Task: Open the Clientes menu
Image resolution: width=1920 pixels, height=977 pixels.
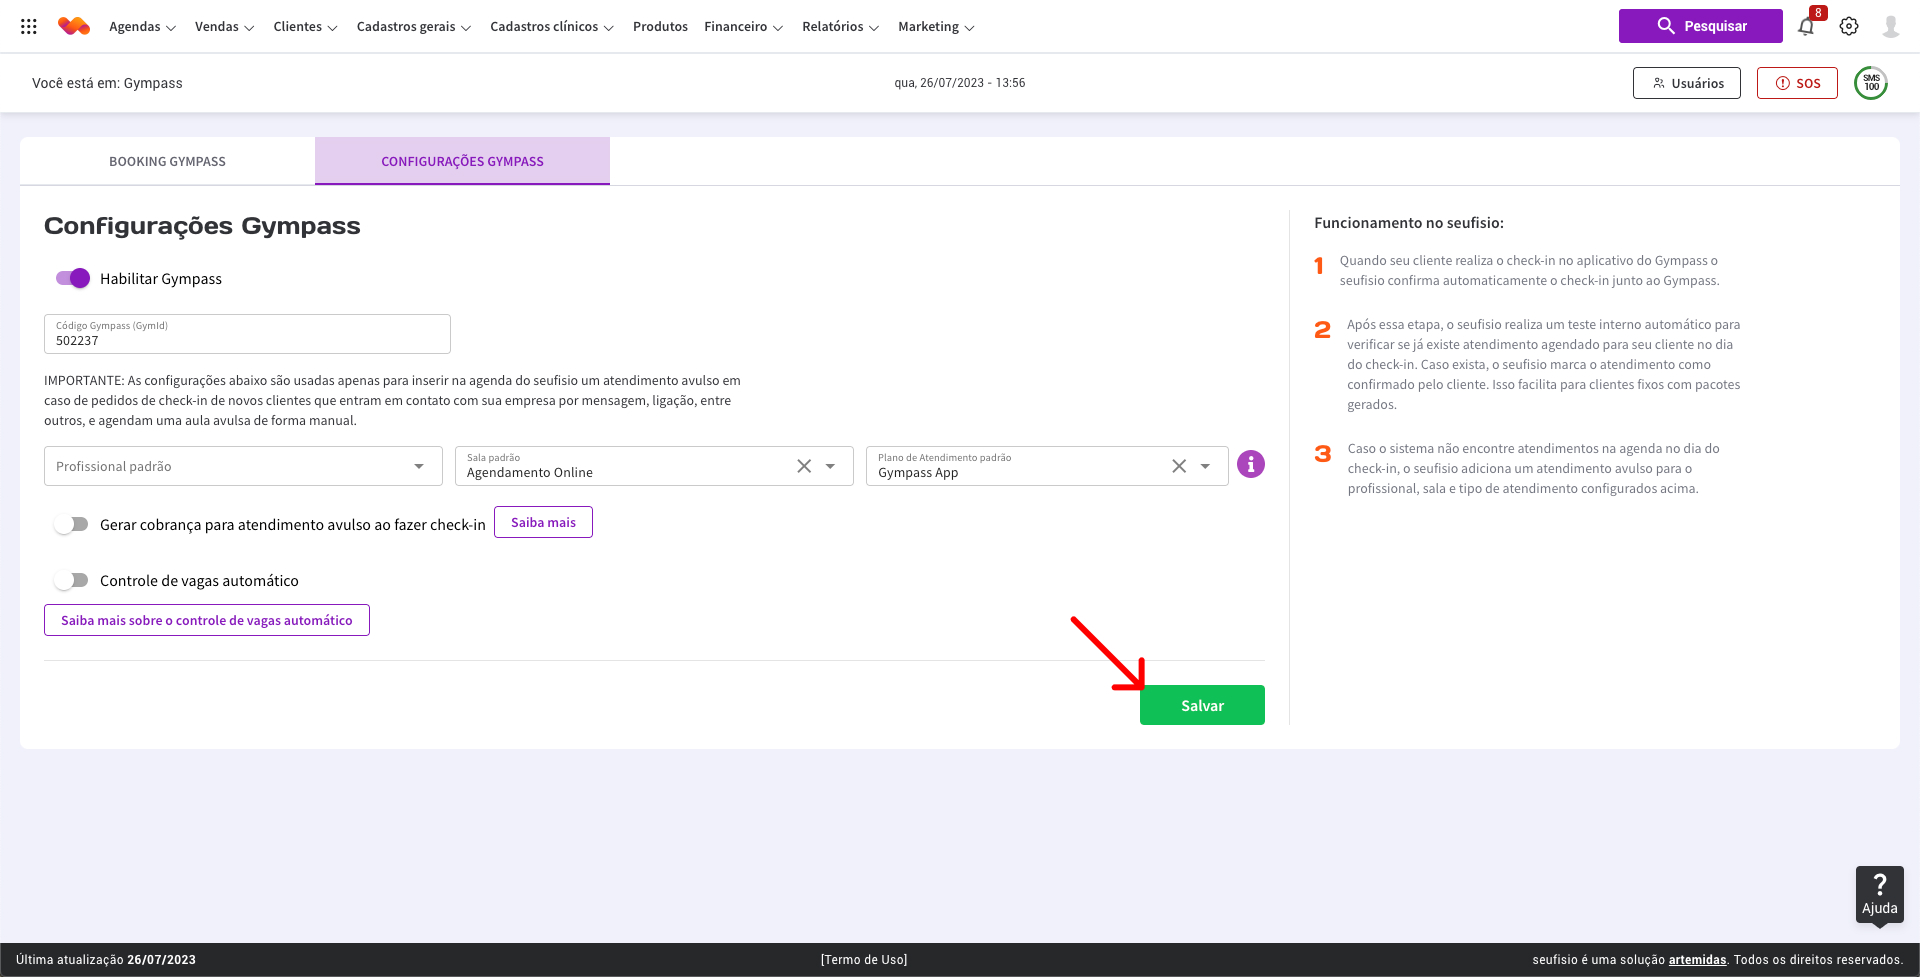Action: [x=305, y=27]
